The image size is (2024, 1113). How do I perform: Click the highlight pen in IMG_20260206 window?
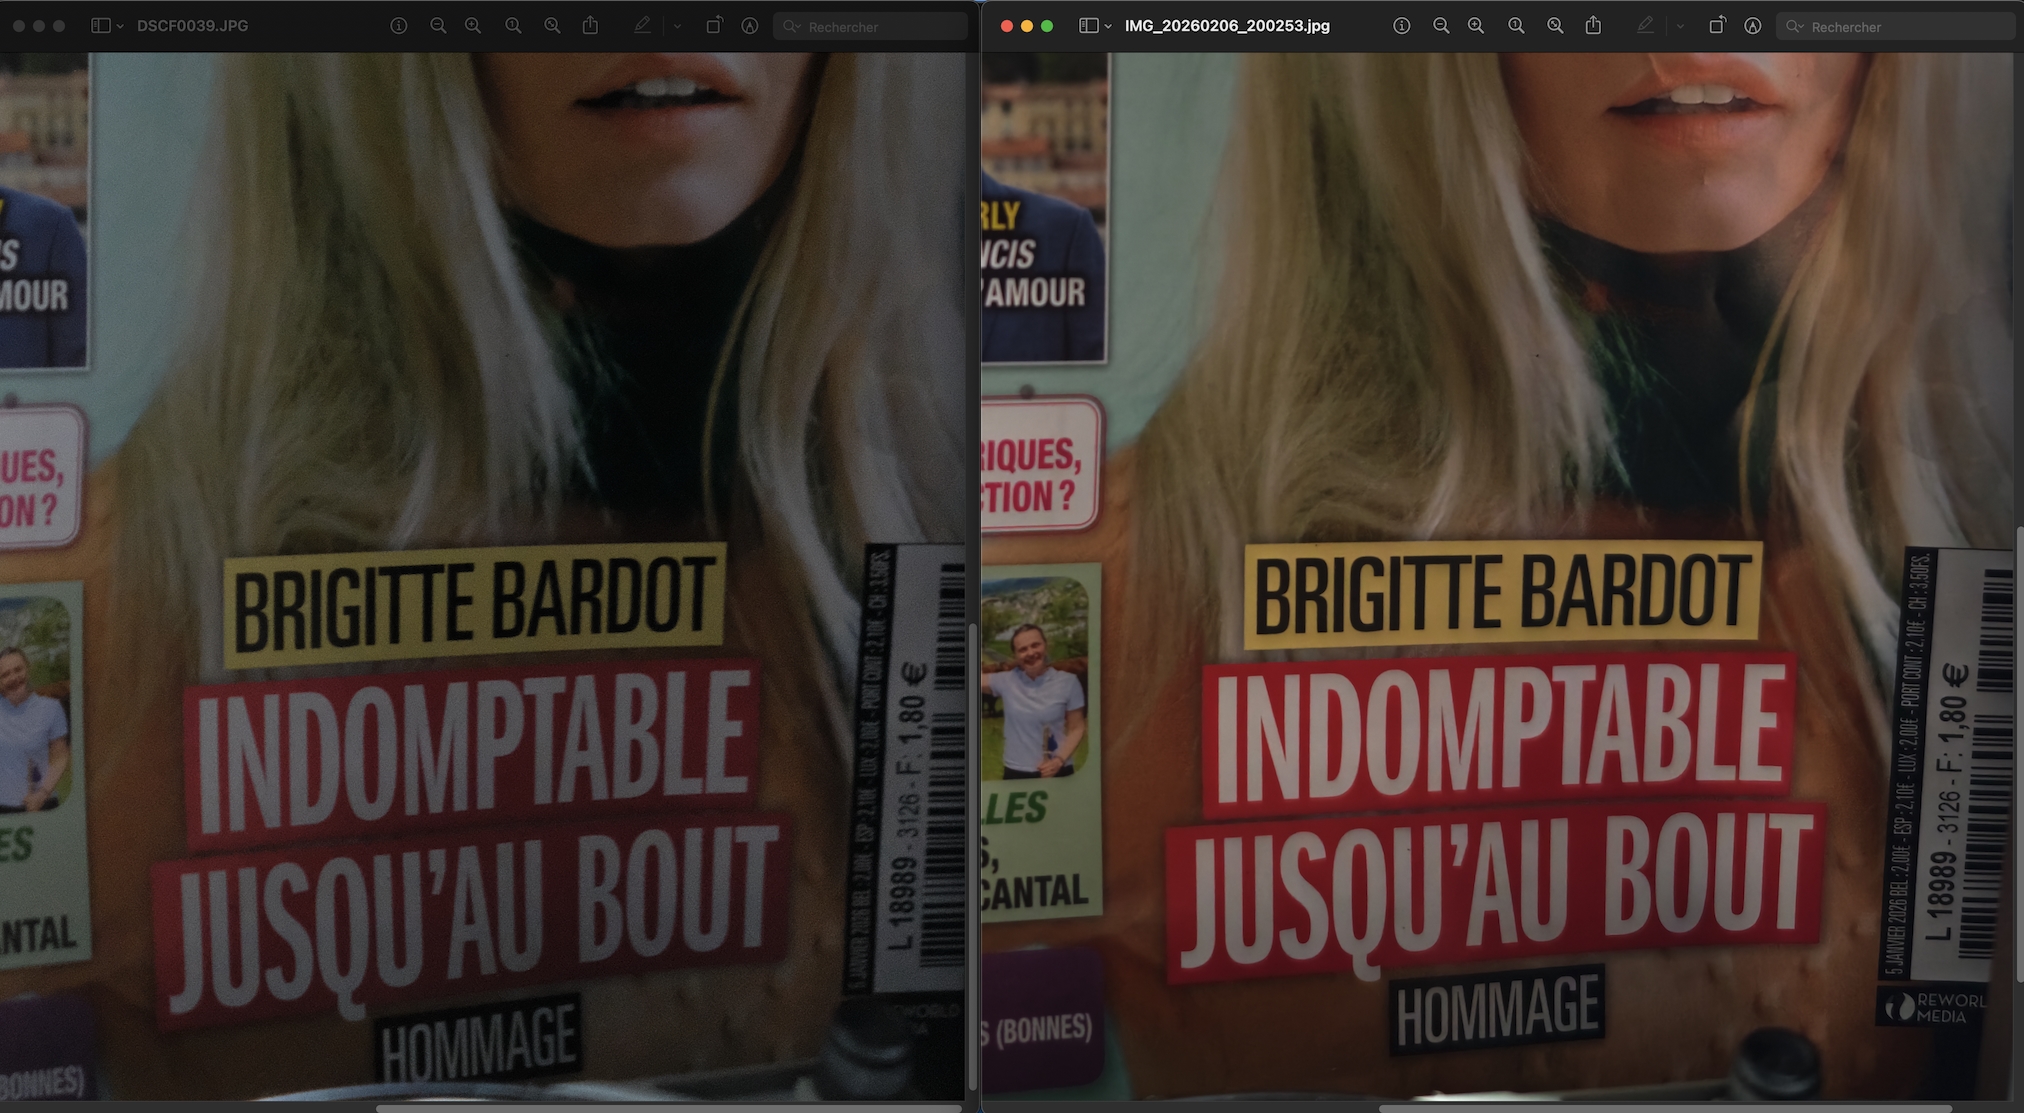[1645, 26]
